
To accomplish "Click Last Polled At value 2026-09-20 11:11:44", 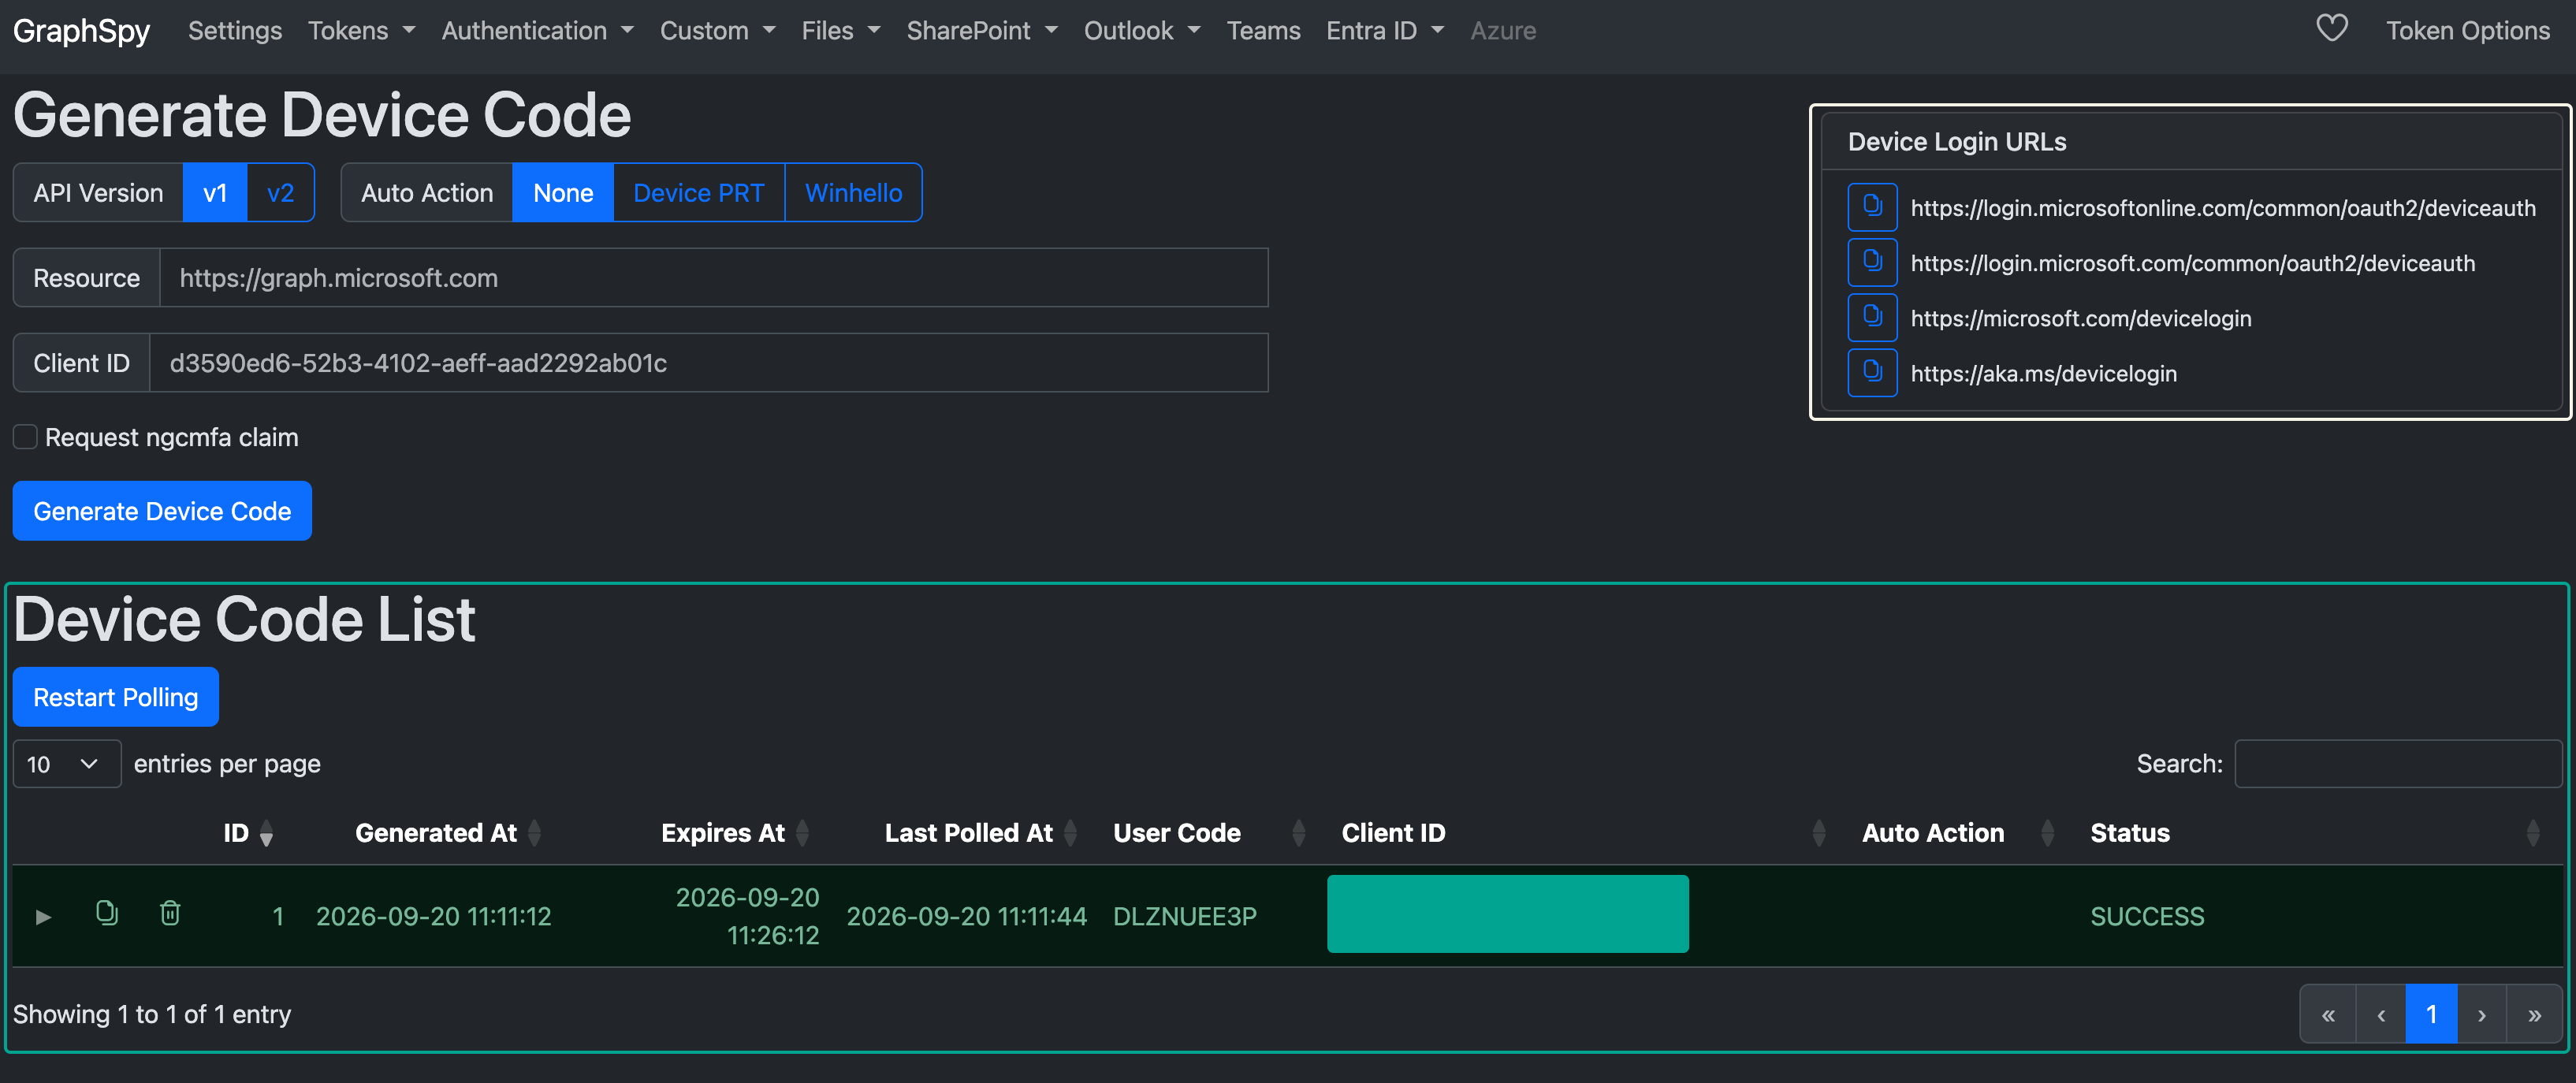I will point(966,916).
